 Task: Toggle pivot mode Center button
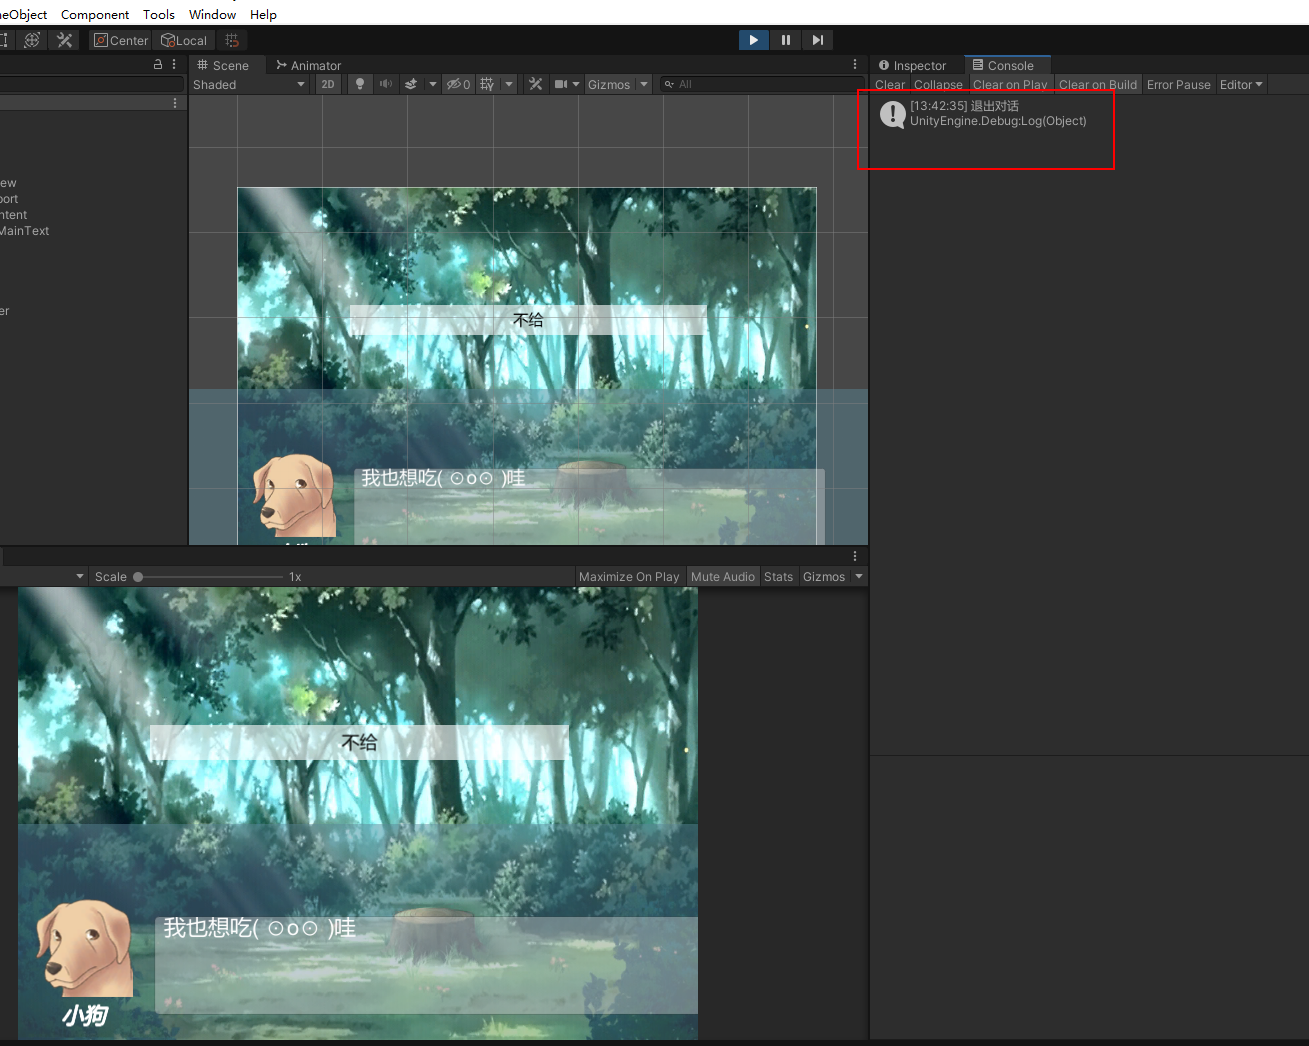coord(120,40)
